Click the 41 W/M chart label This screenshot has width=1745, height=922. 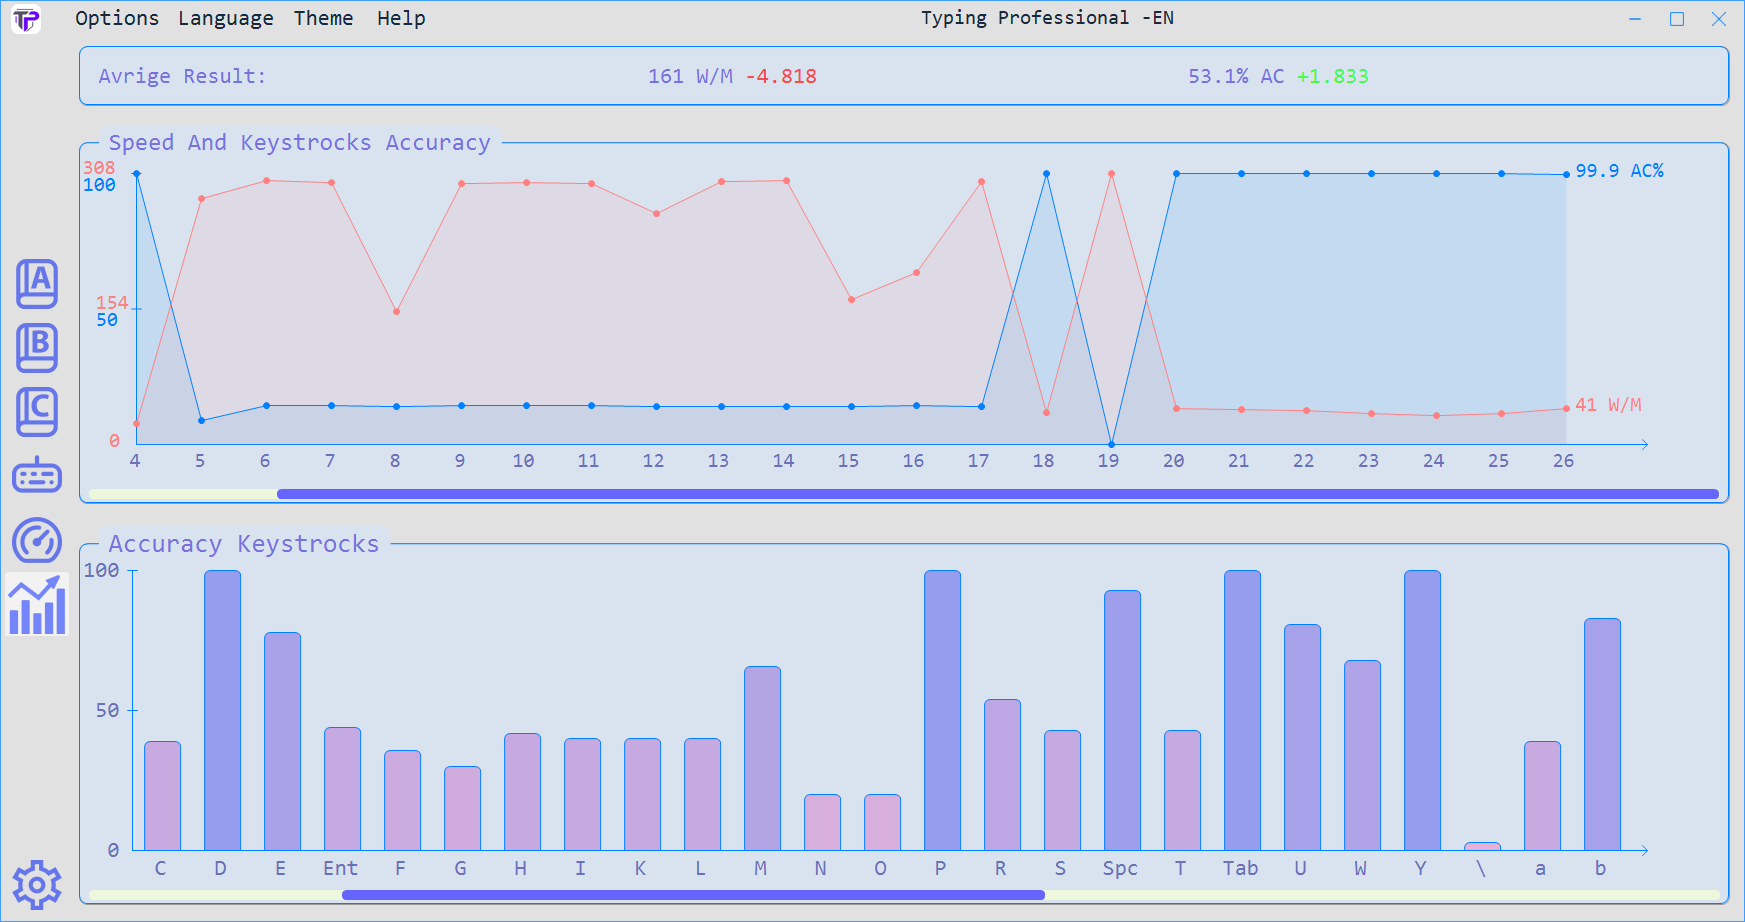click(1608, 405)
